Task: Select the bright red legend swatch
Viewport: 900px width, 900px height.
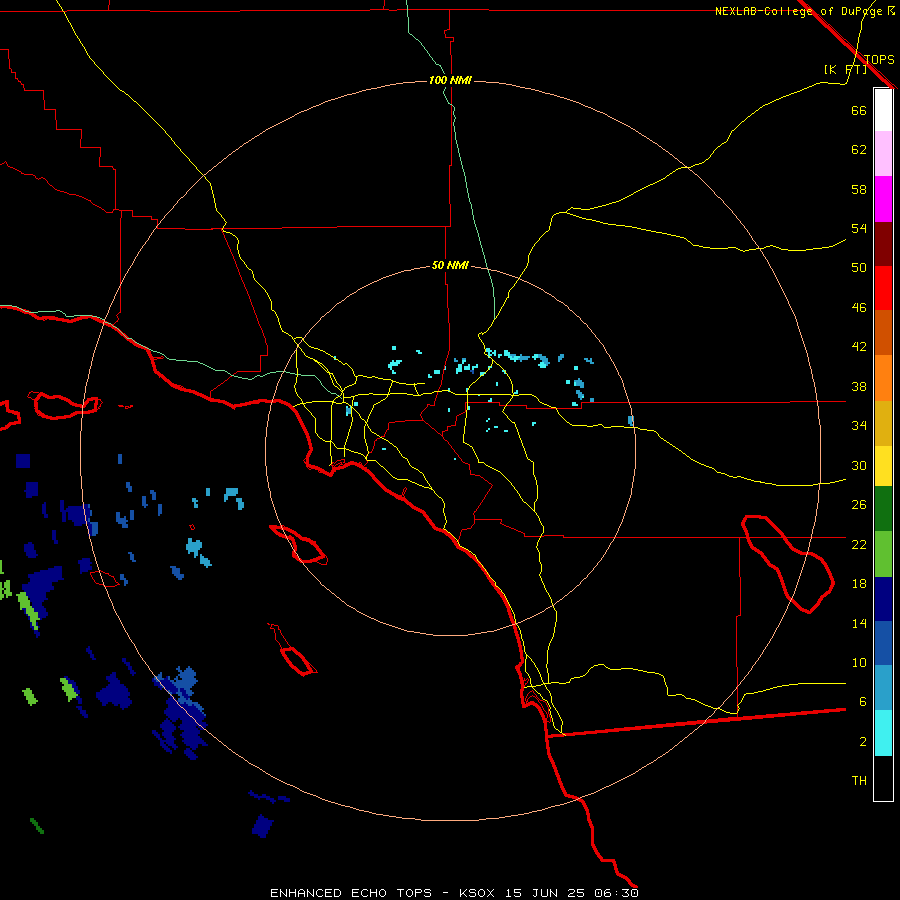Action: (x=883, y=288)
